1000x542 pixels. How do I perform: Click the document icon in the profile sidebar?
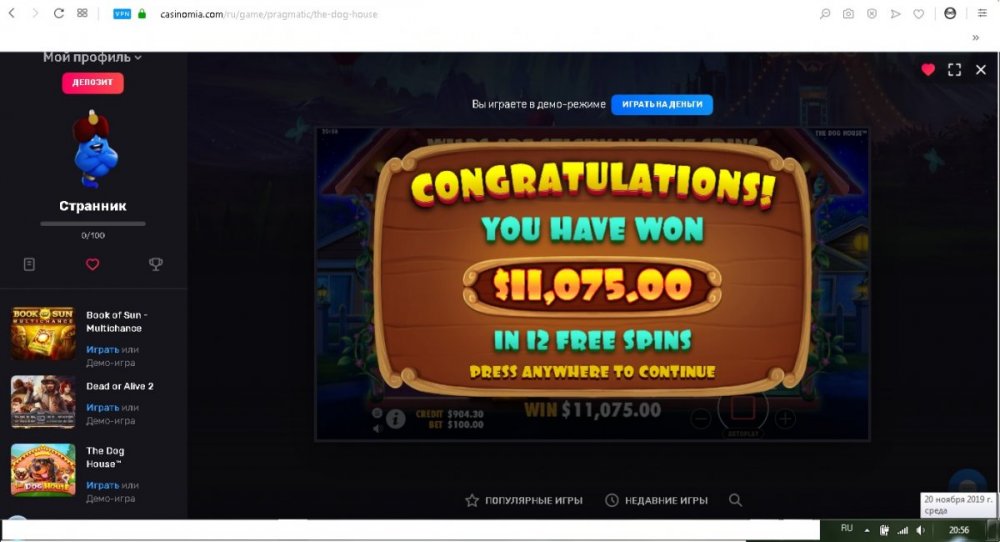tap(29, 264)
